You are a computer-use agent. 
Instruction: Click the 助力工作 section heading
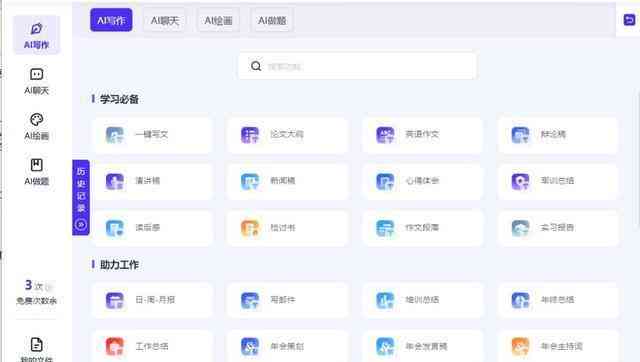point(119,265)
